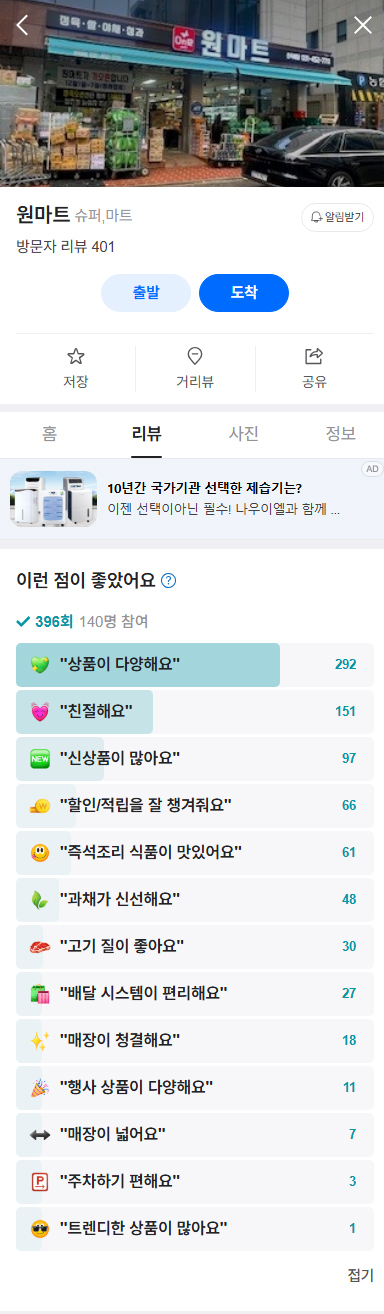Open the 정보 tab
384x1314 pixels.
(x=340, y=434)
